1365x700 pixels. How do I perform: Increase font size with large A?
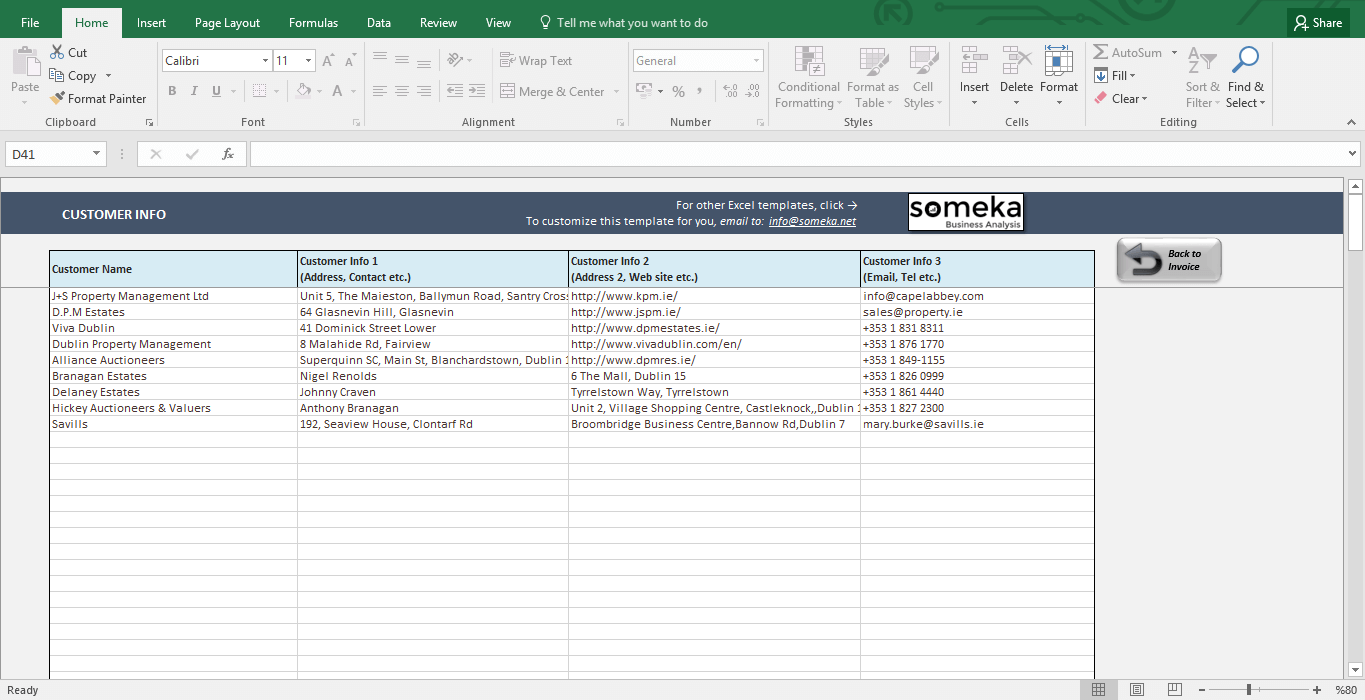click(329, 61)
